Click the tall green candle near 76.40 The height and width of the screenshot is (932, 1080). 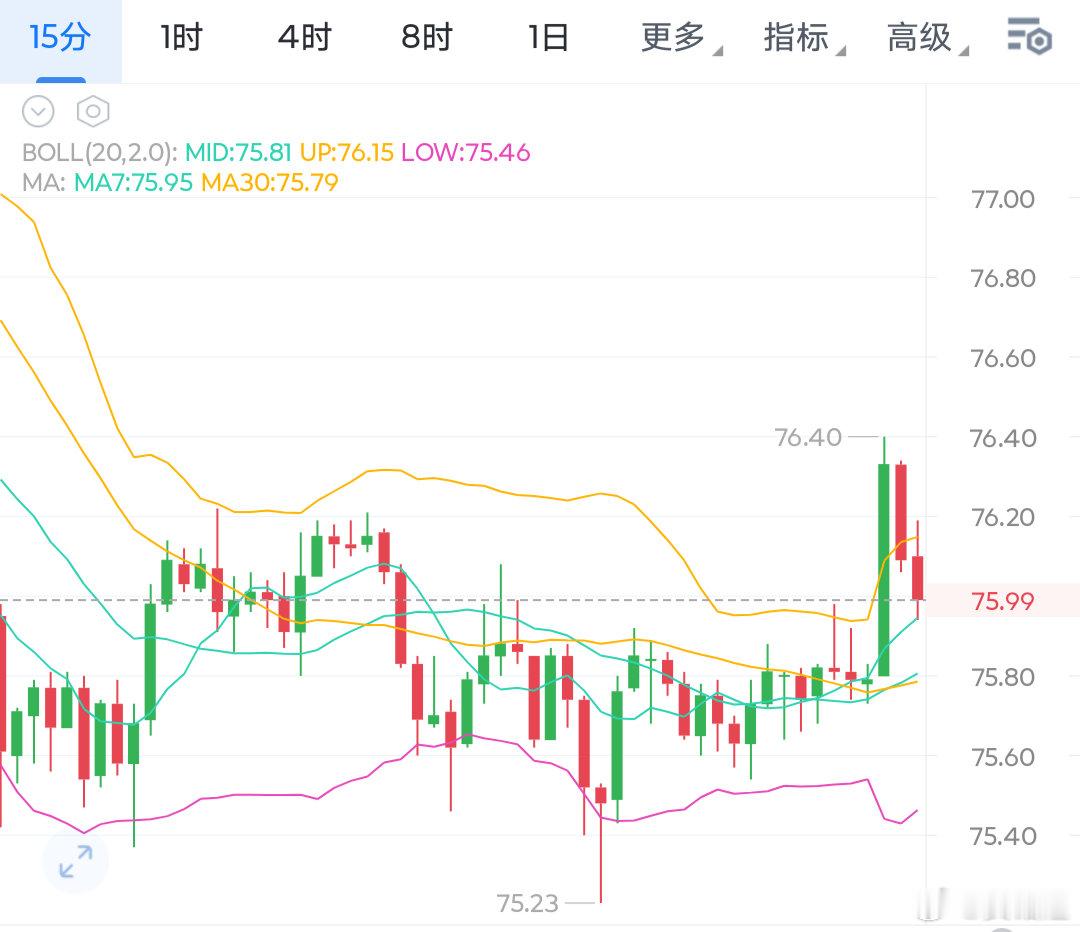click(x=884, y=570)
